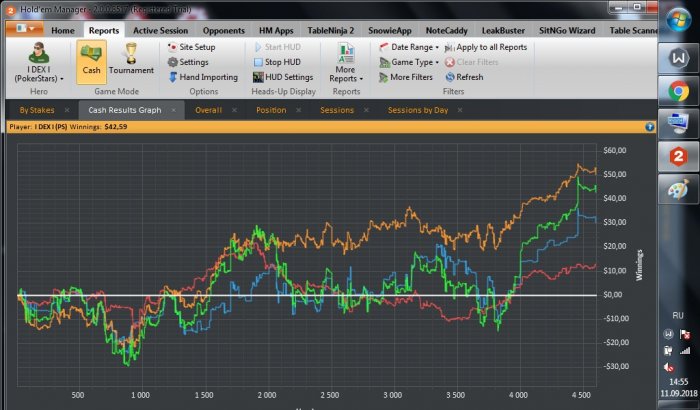Open the SnowieApp tab
Image resolution: width=700 pixels, height=410 pixels.
390,31
